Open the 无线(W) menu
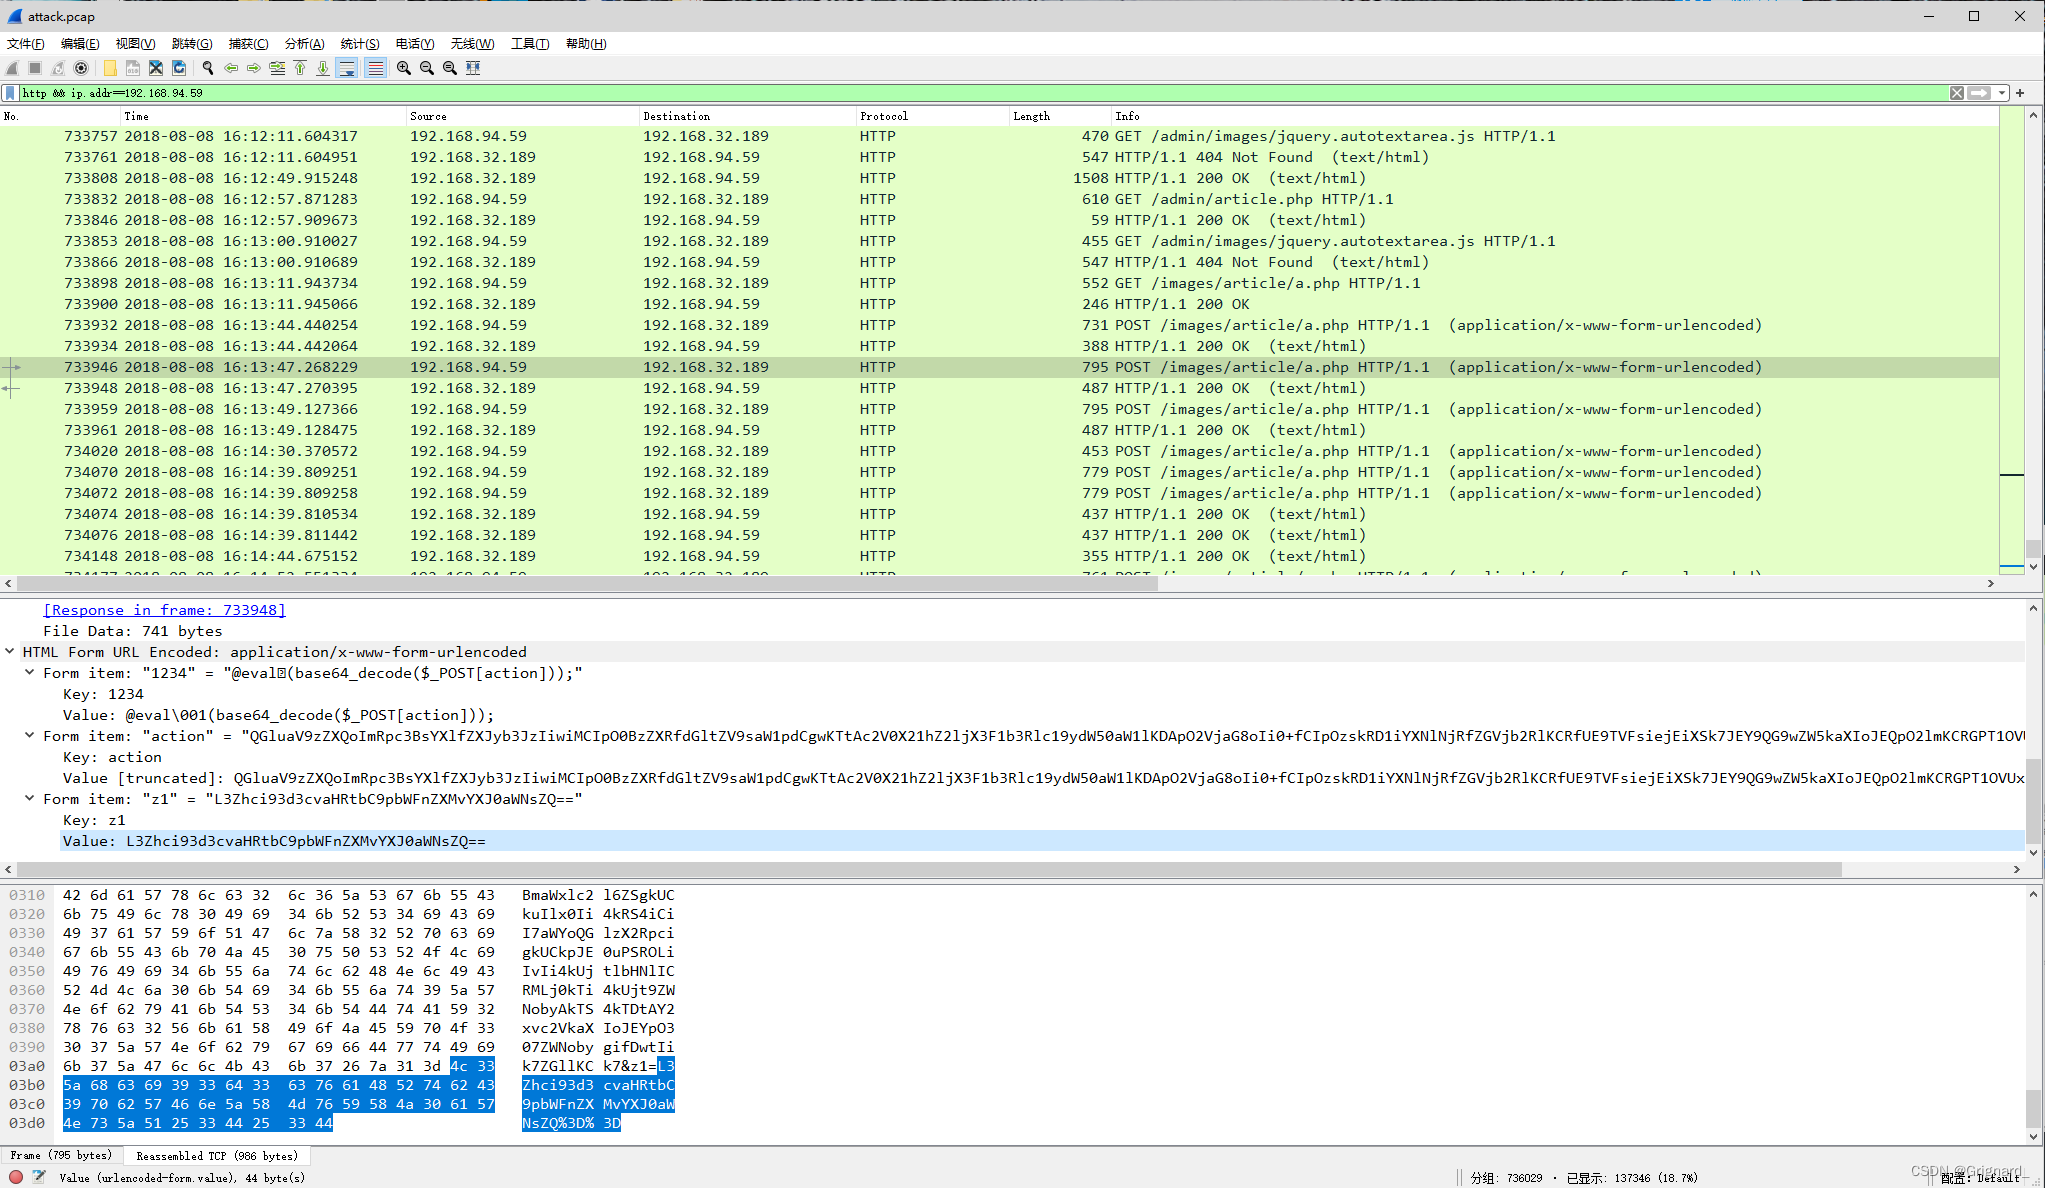Image resolution: width=2045 pixels, height=1188 pixels. point(472,44)
